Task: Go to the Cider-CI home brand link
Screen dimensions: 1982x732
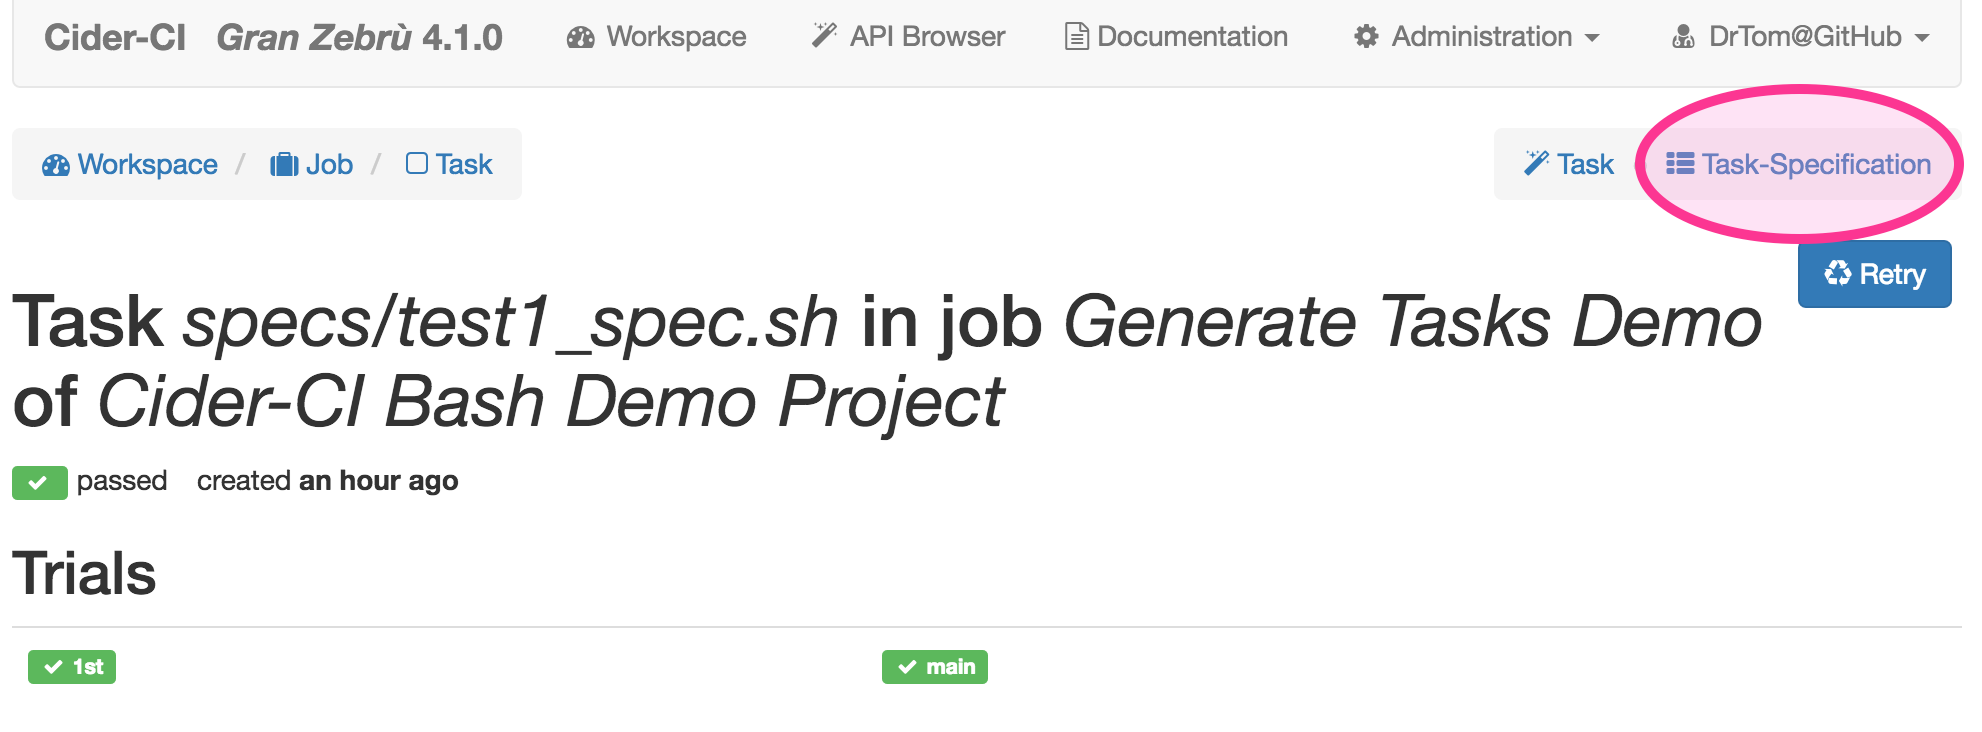Action: [x=115, y=38]
